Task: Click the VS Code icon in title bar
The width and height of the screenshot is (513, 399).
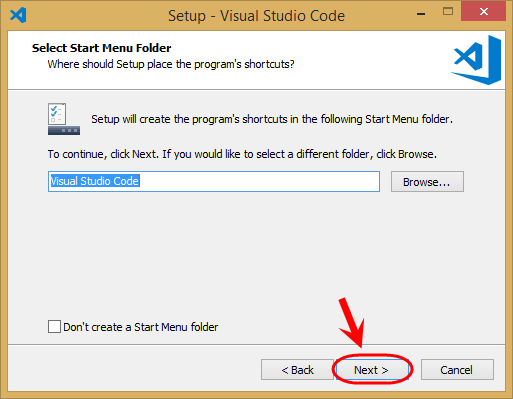Action: point(18,15)
